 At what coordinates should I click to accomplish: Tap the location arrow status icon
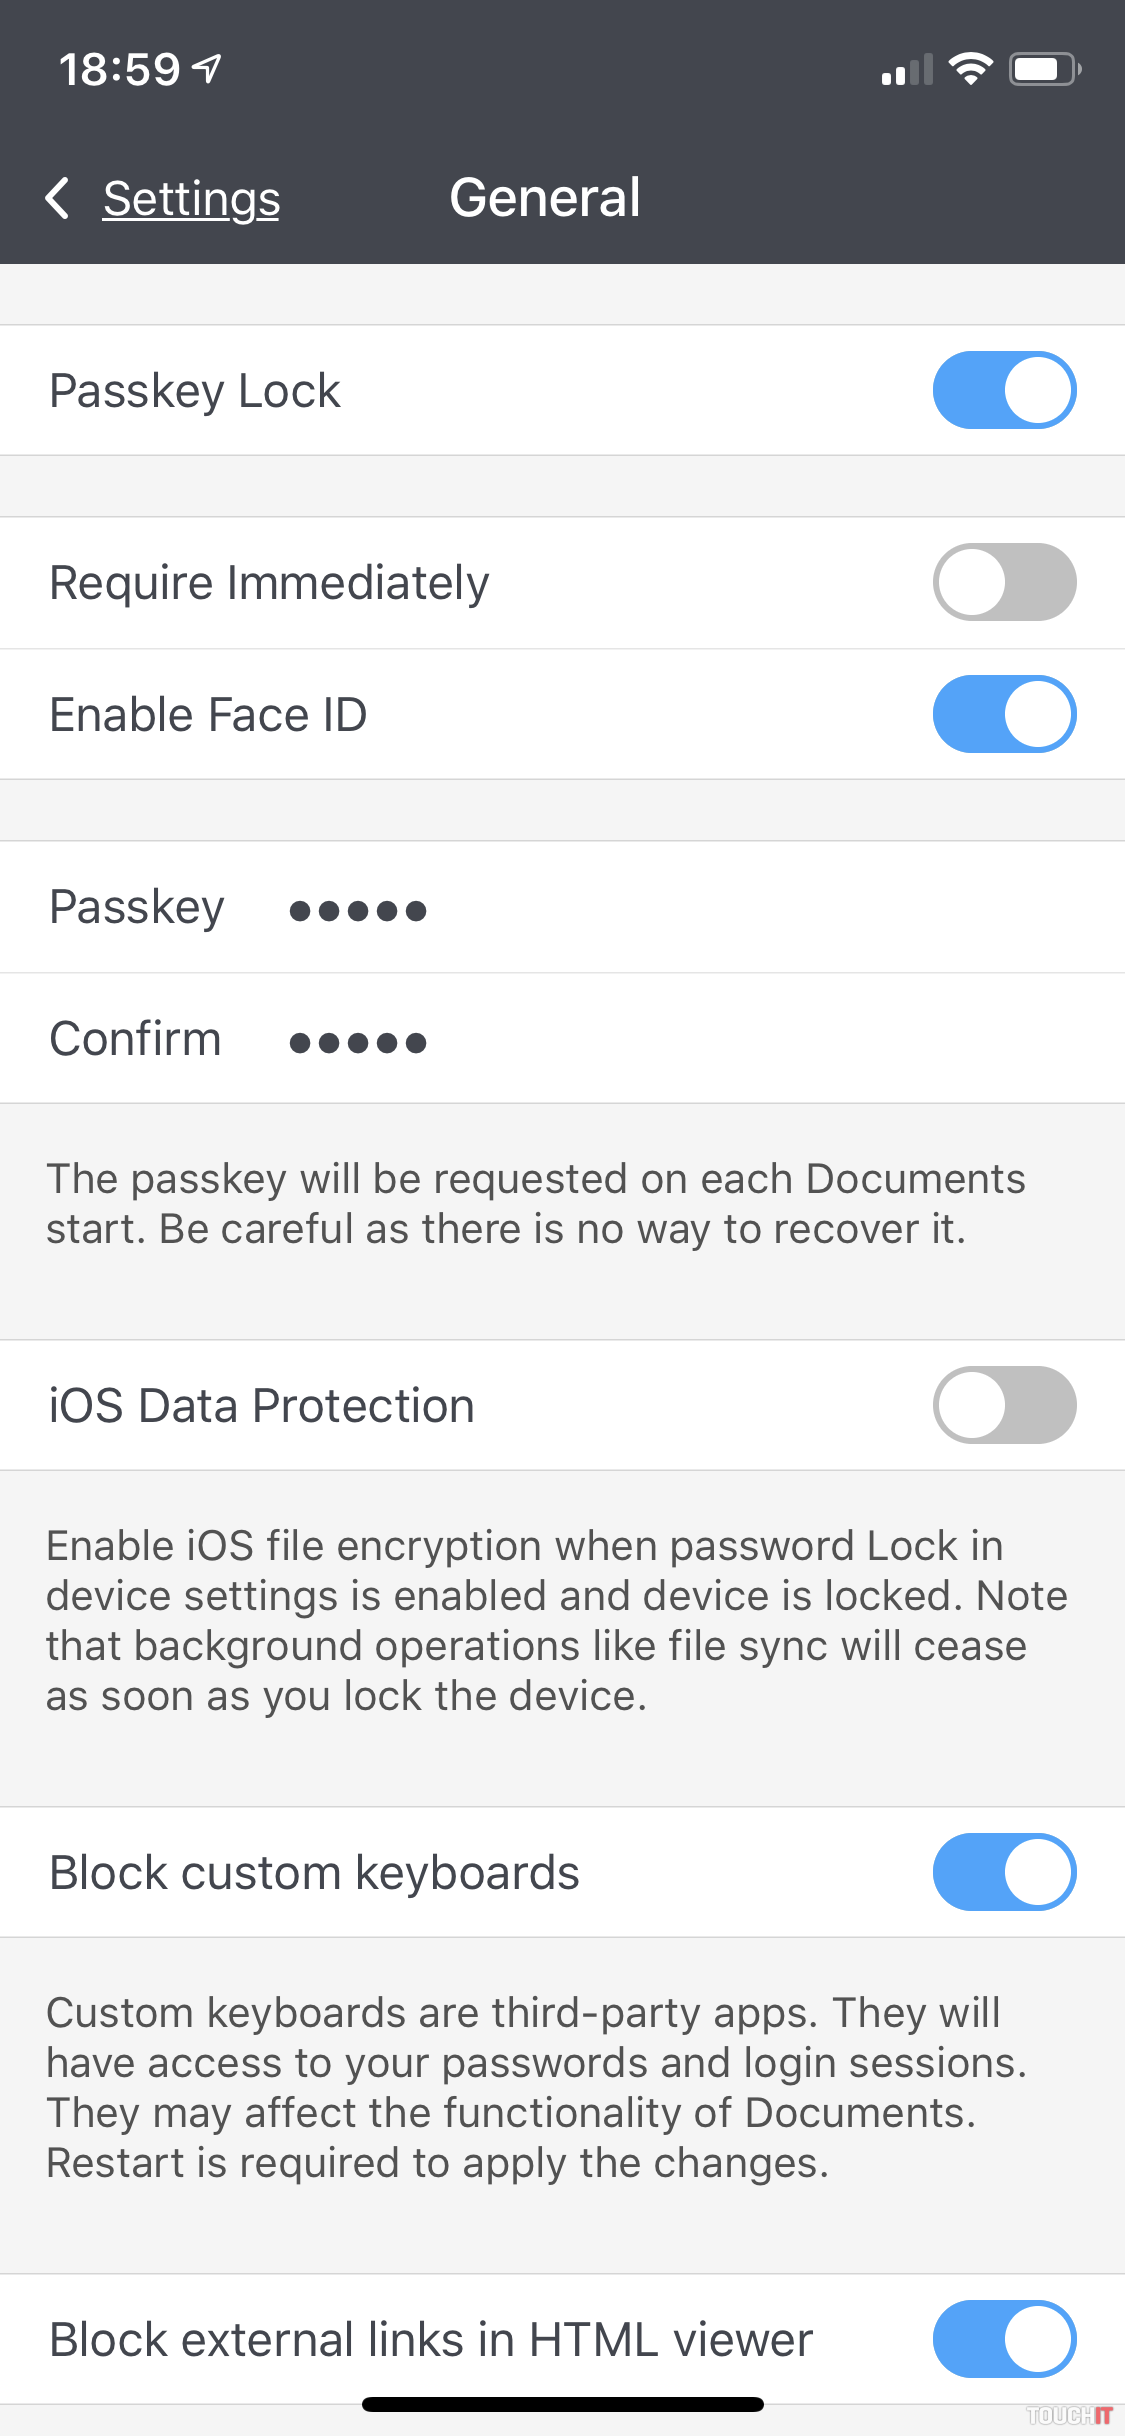pos(207,69)
